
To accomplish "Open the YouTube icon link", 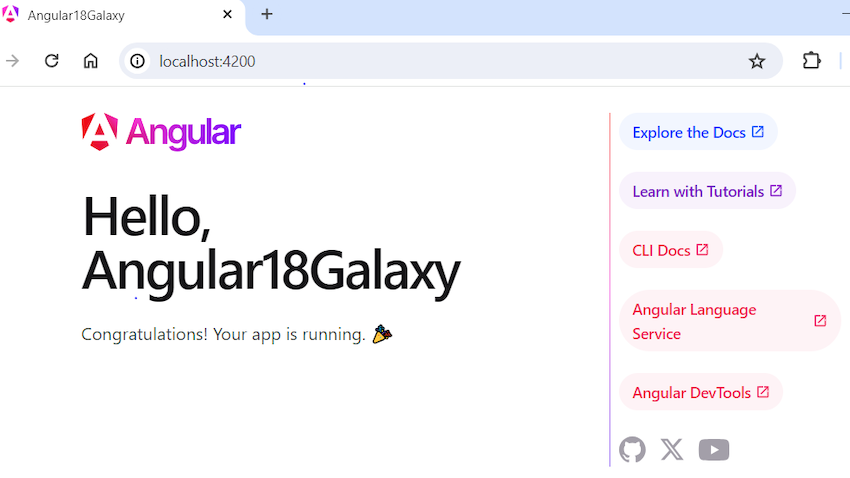I will [714, 449].
